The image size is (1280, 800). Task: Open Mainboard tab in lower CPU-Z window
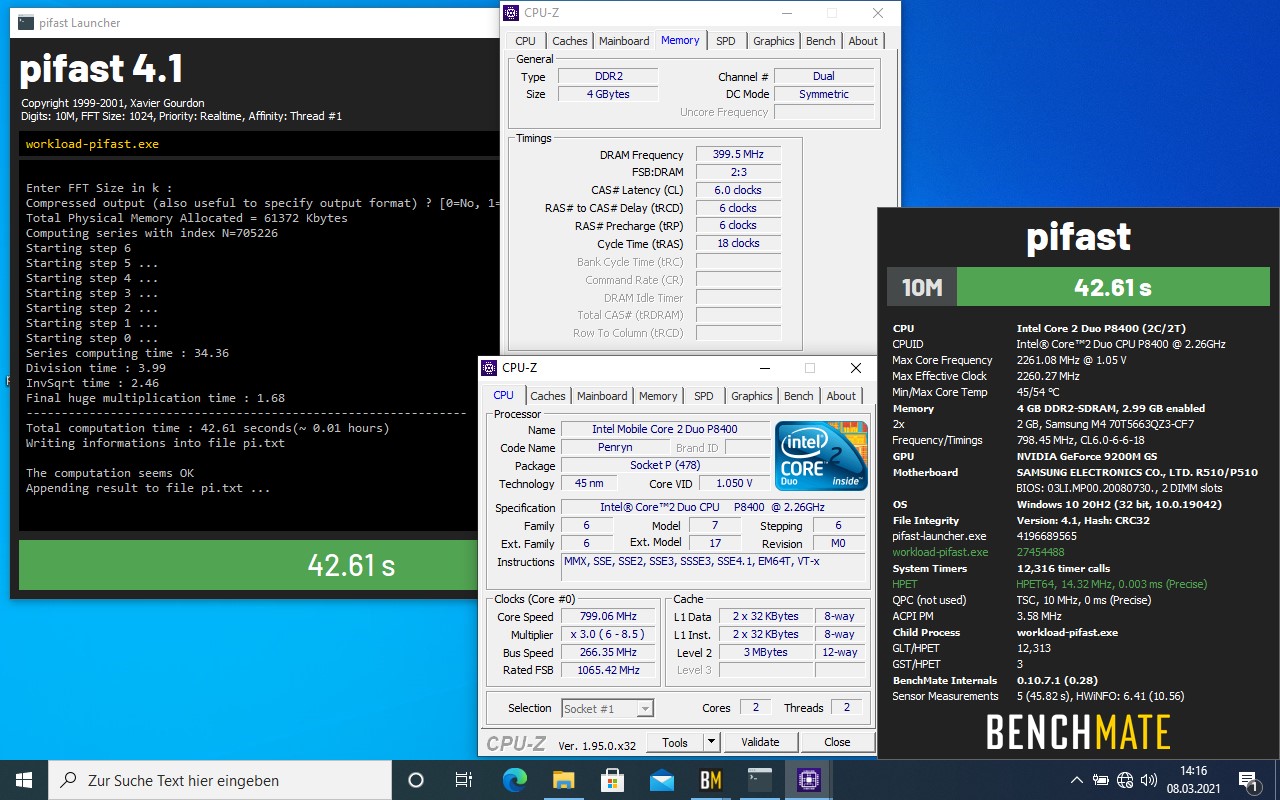[x=602, y=396]
